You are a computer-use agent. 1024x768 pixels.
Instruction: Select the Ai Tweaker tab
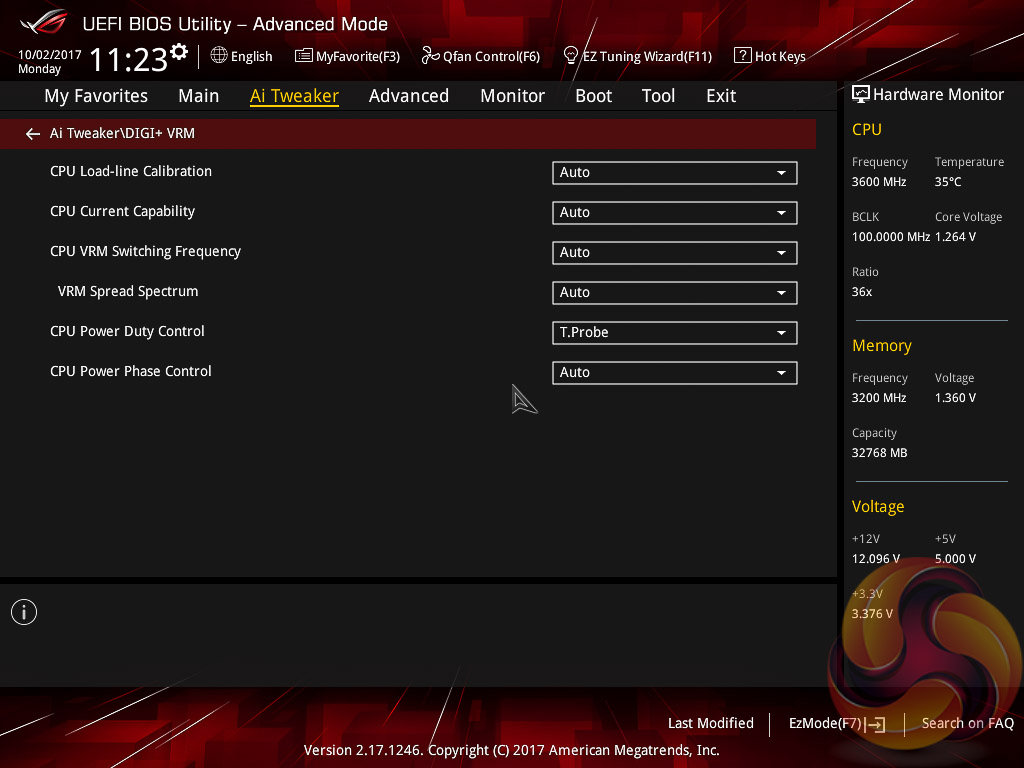294,96
